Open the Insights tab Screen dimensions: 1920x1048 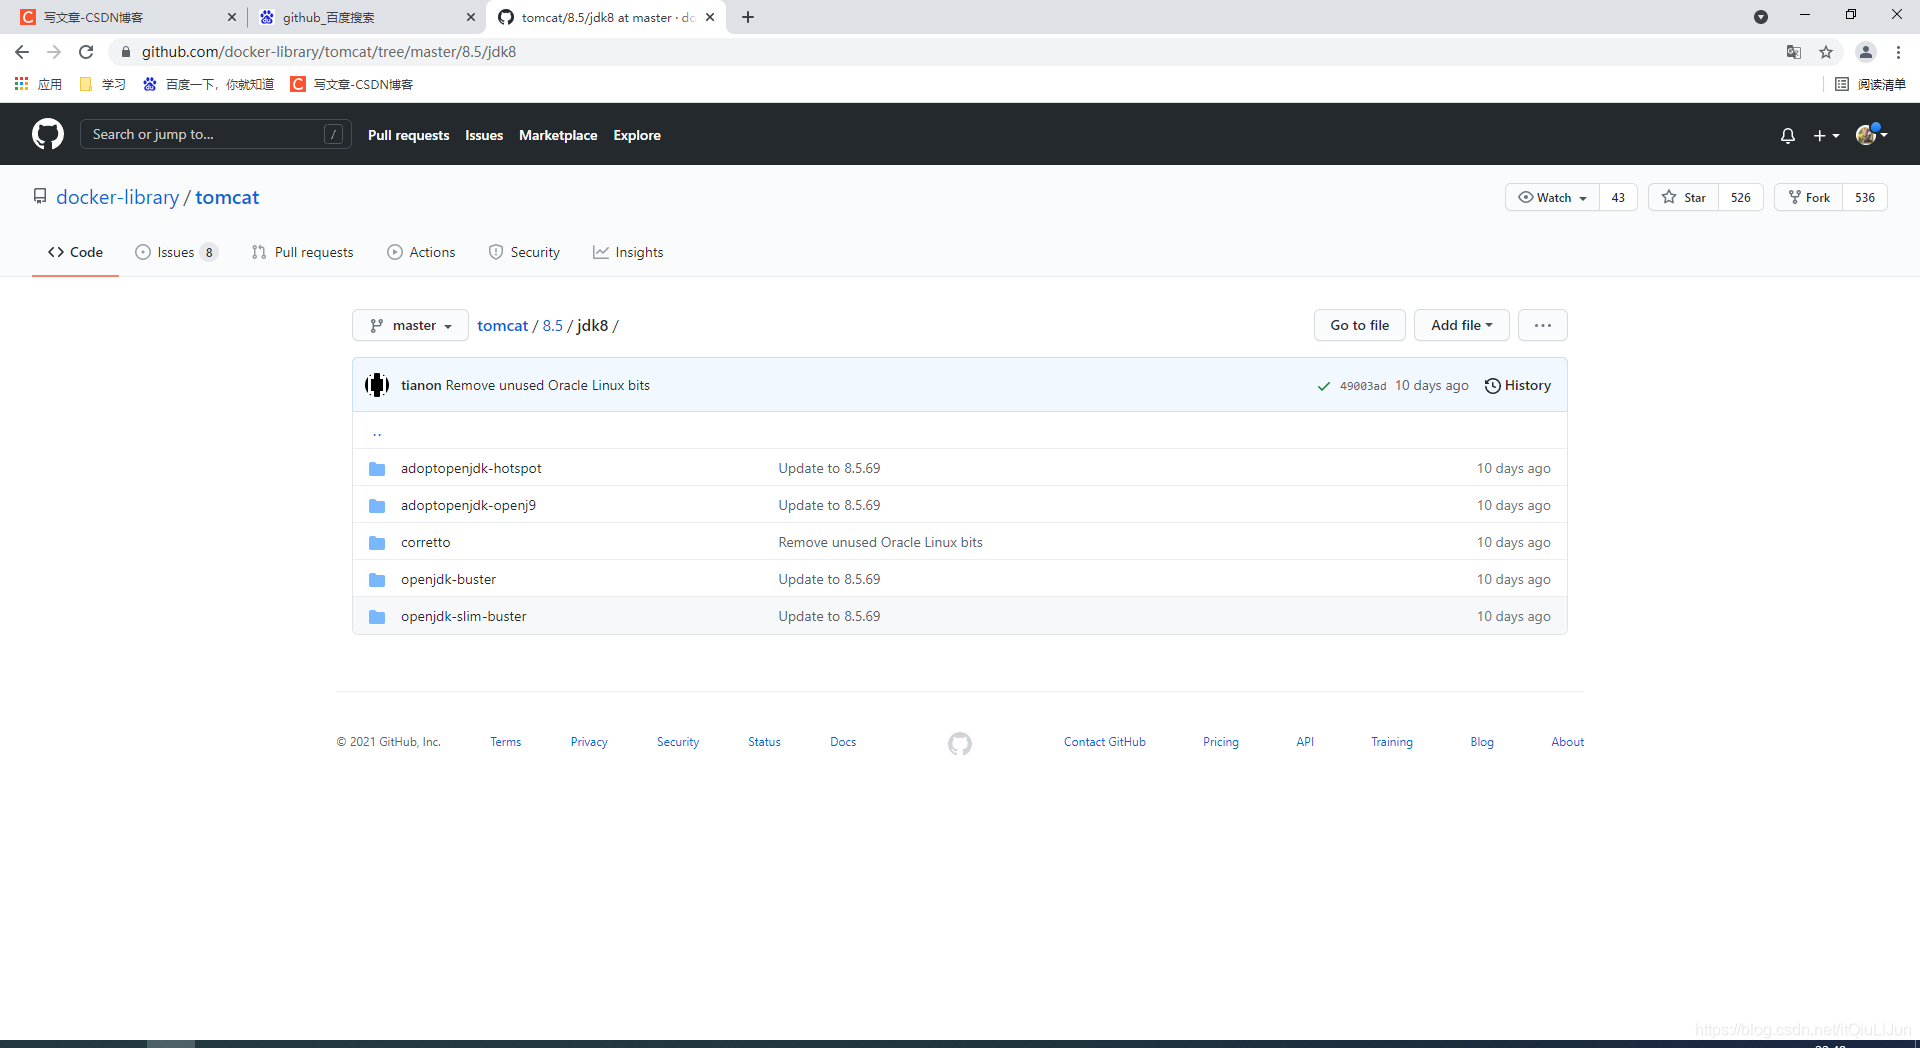[628, 252]
